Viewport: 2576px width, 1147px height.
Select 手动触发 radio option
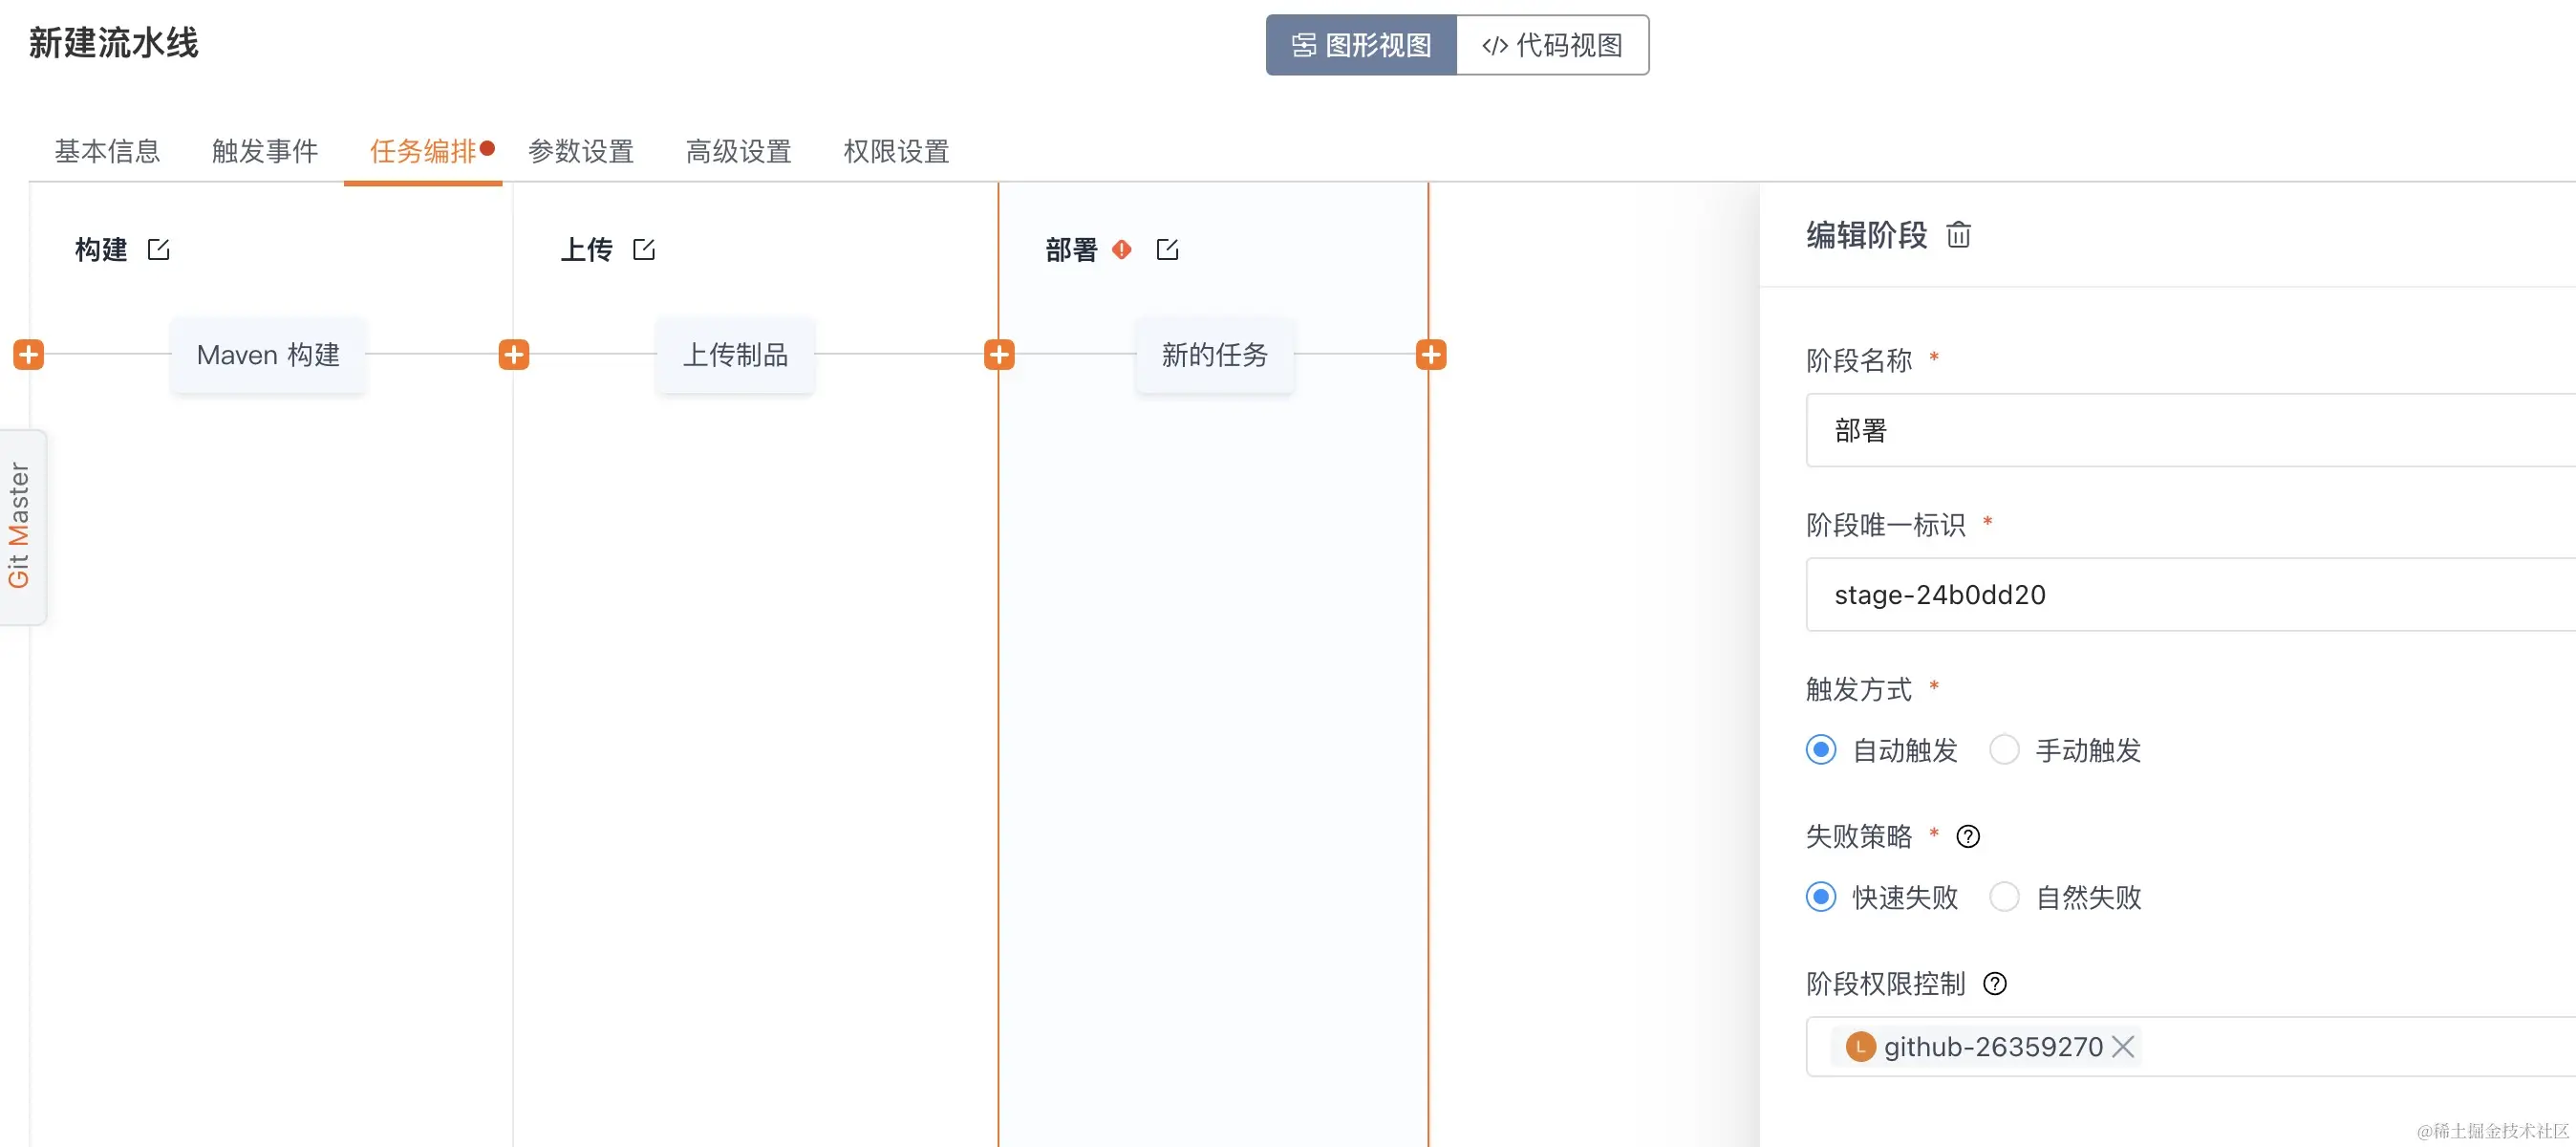(2004, 749)
